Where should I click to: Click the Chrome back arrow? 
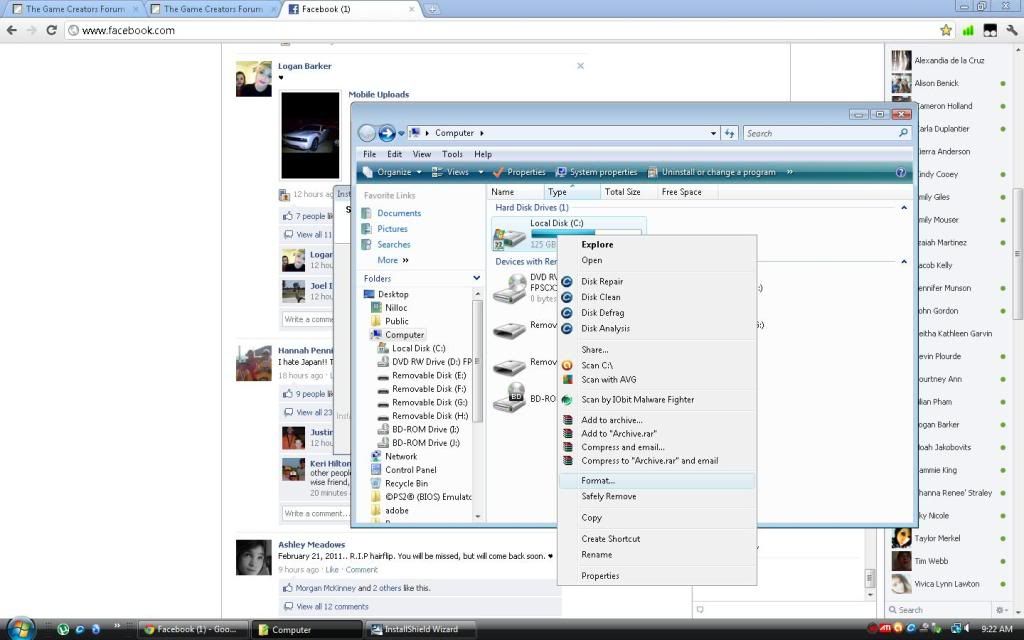[12, 30]
